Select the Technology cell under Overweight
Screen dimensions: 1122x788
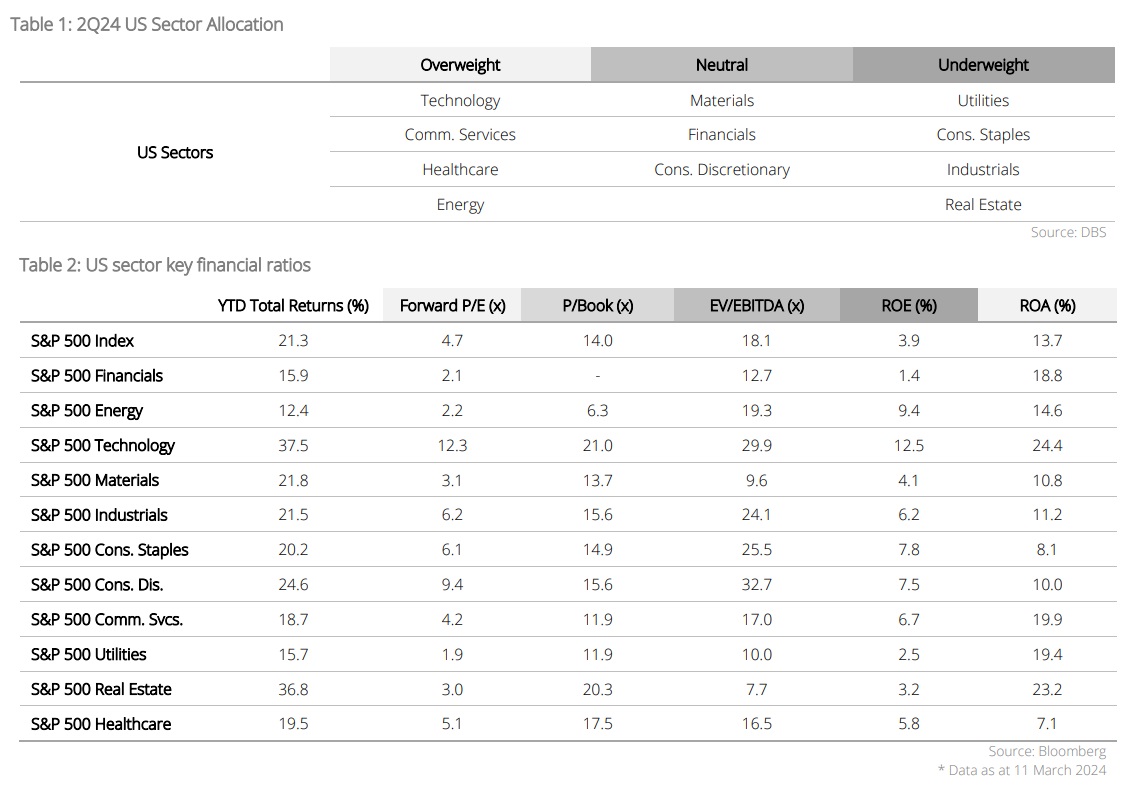(x=460, y=100)
